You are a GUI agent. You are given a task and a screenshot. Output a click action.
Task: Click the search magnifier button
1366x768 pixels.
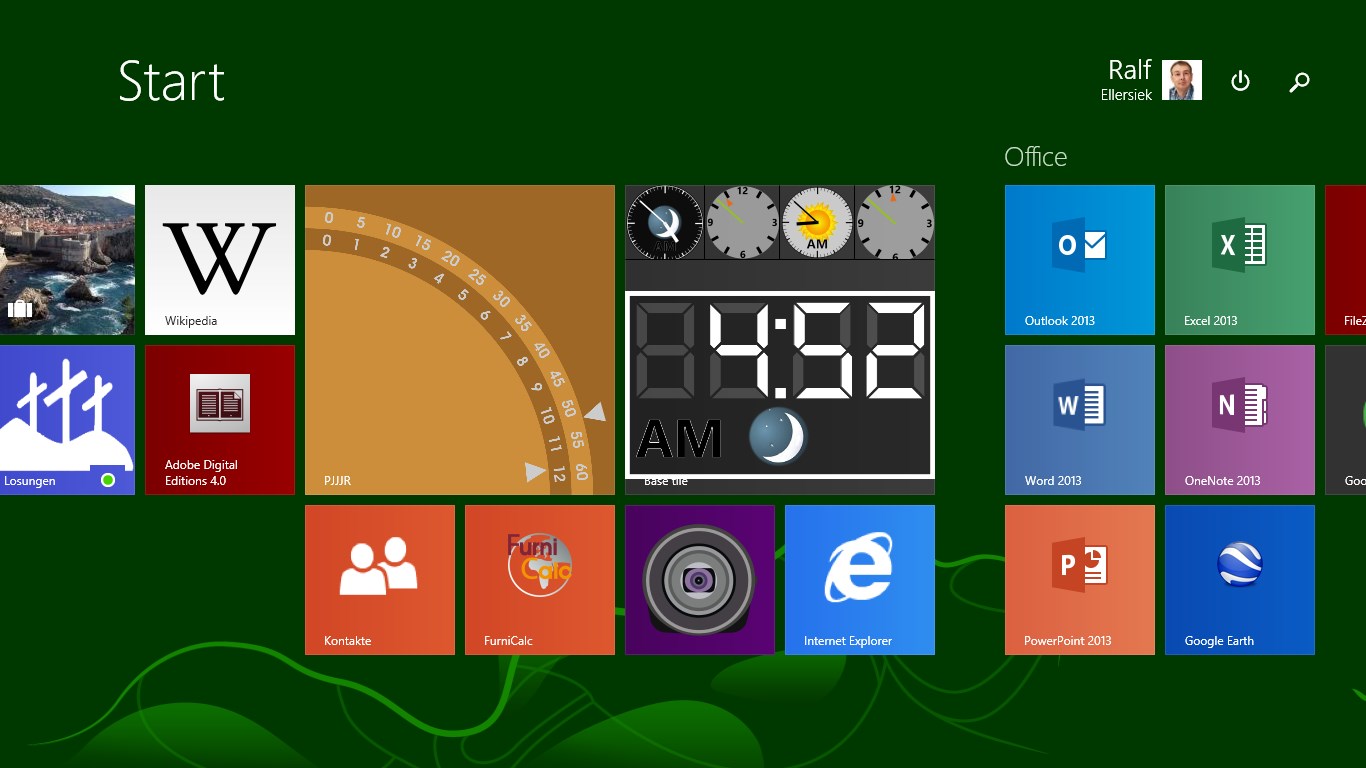pos(1299,82)
